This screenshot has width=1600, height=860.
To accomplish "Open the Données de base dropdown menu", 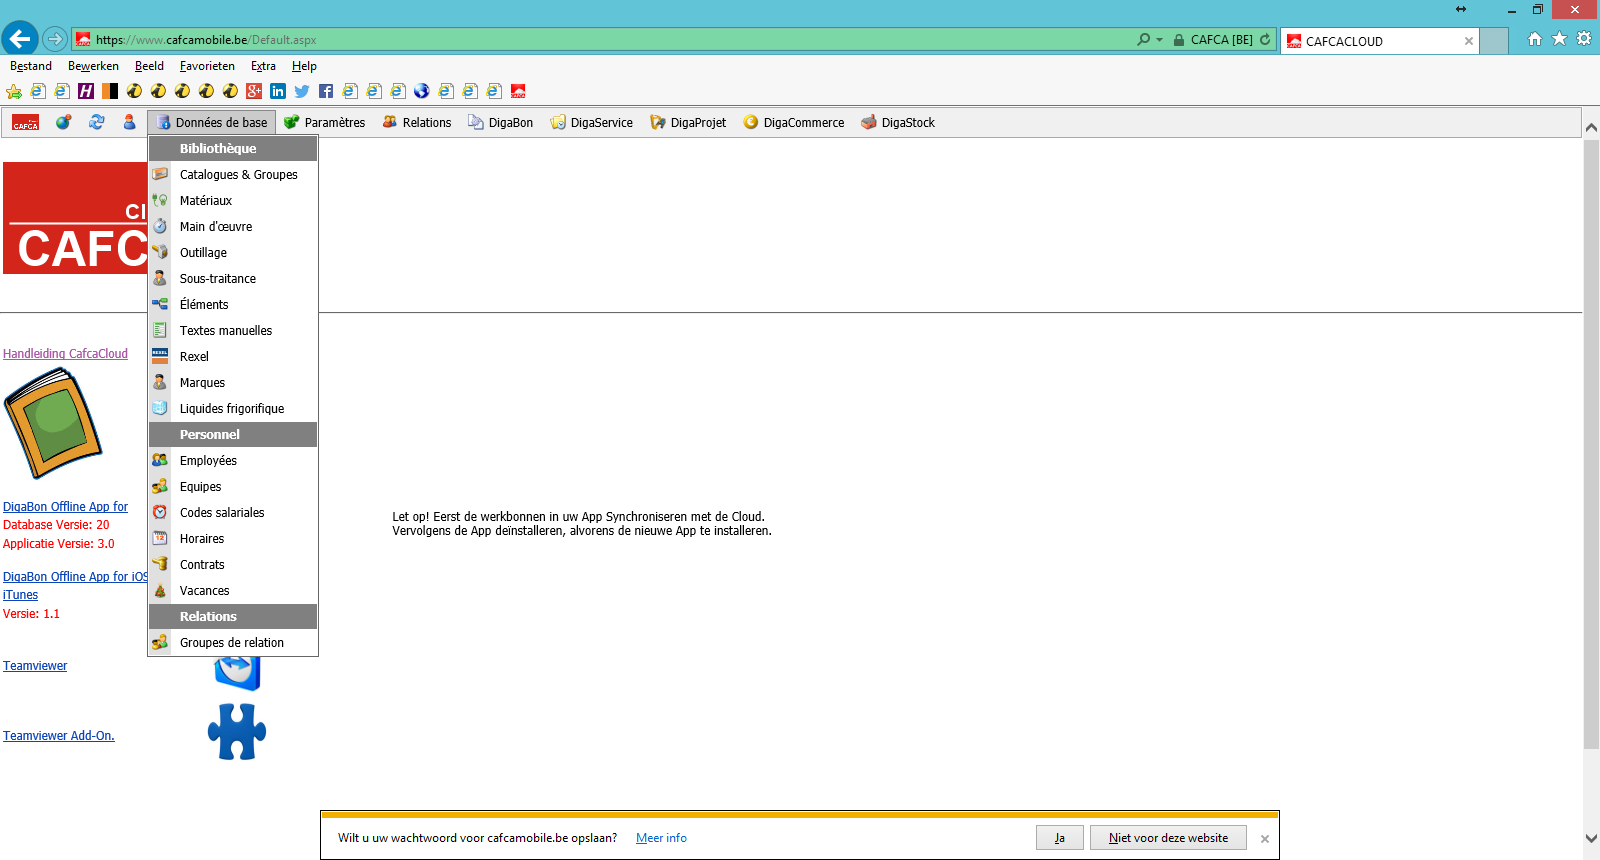I will [x=212, y=123].
